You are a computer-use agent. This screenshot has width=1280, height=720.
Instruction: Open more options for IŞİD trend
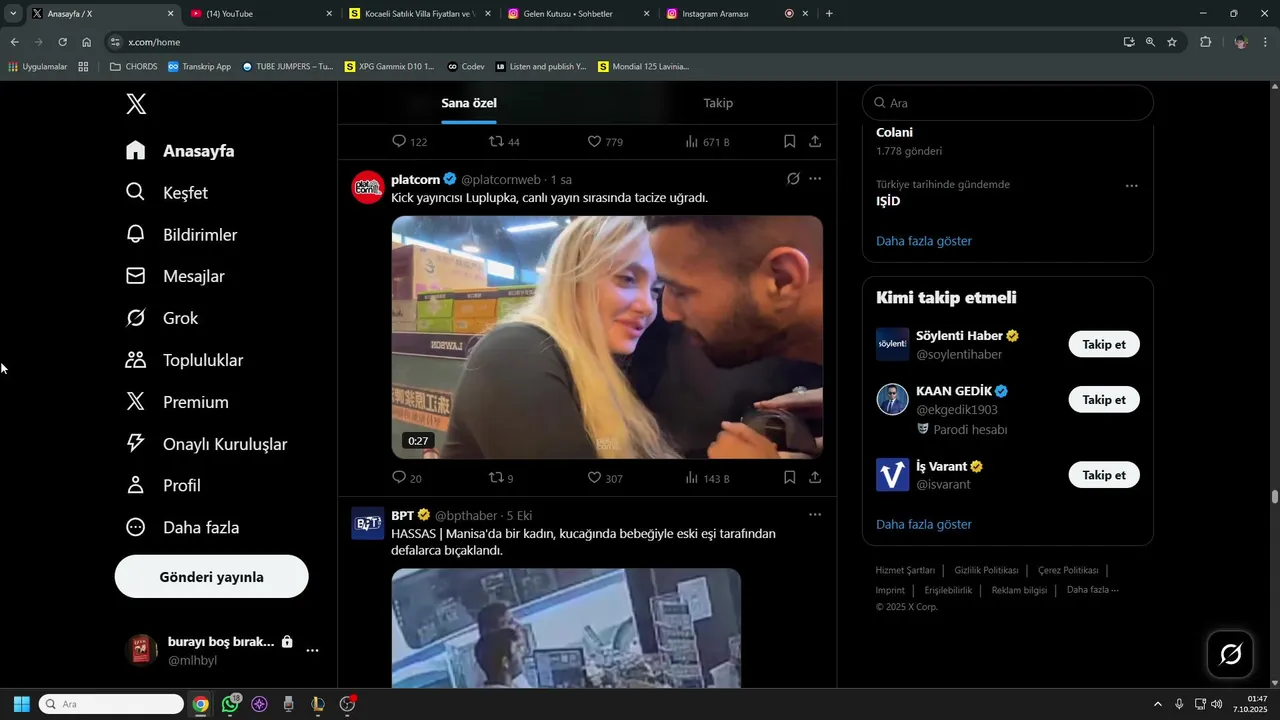click(x=1131, y=186)
